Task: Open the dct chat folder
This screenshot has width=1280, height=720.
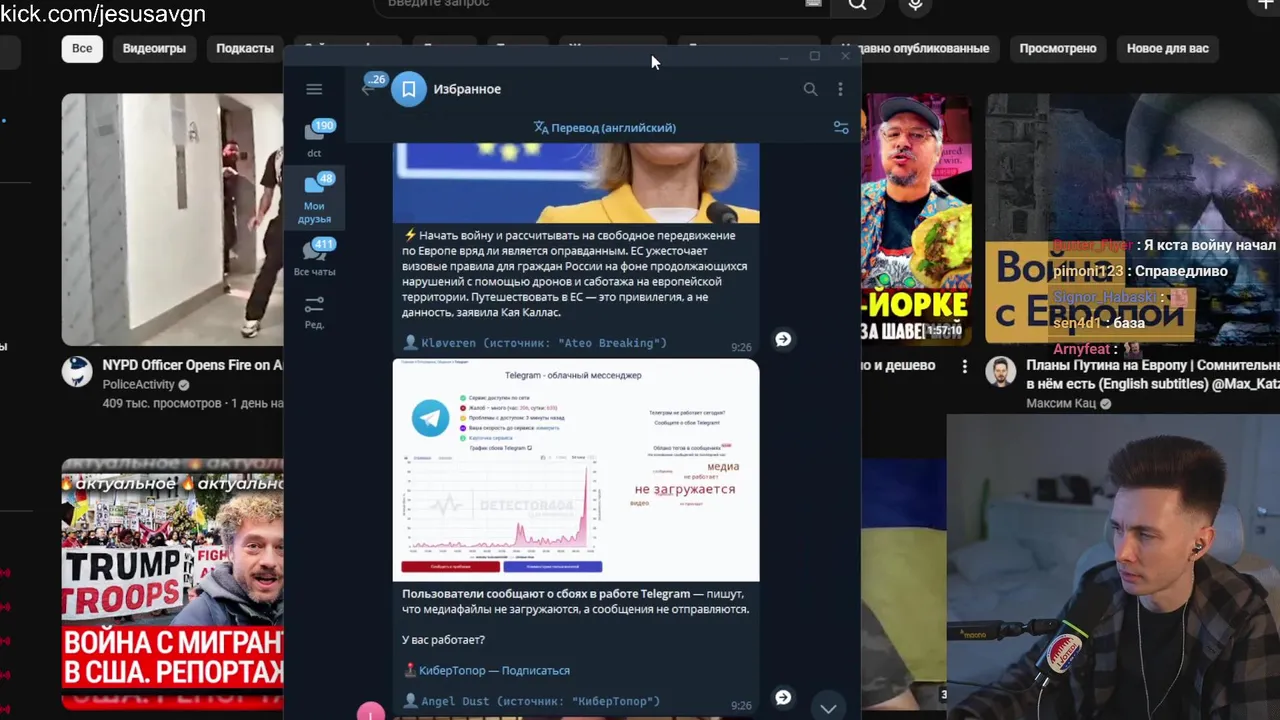Action: (x=314, y=138)
